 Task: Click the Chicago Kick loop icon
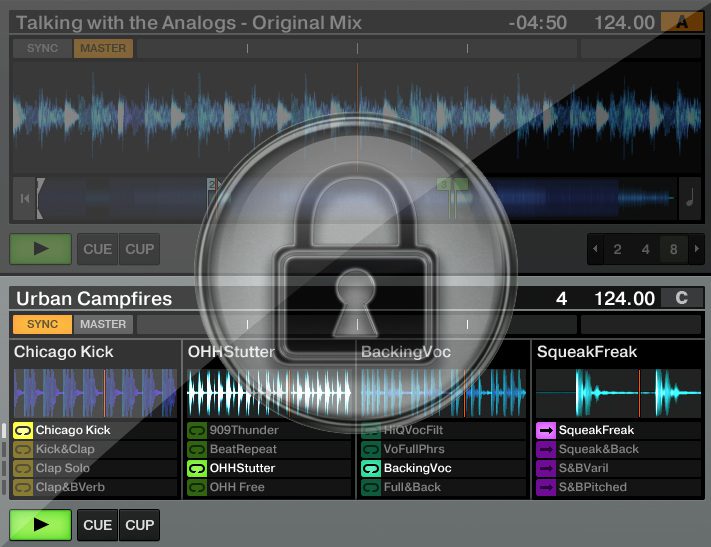23,430
